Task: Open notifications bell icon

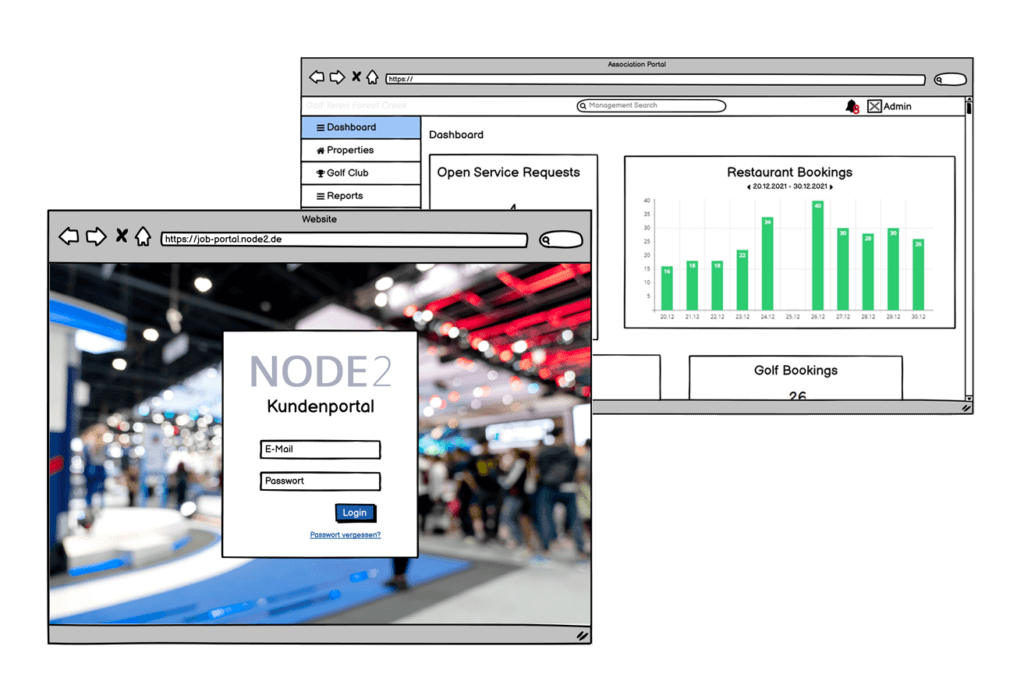Action: coord(852,106)
